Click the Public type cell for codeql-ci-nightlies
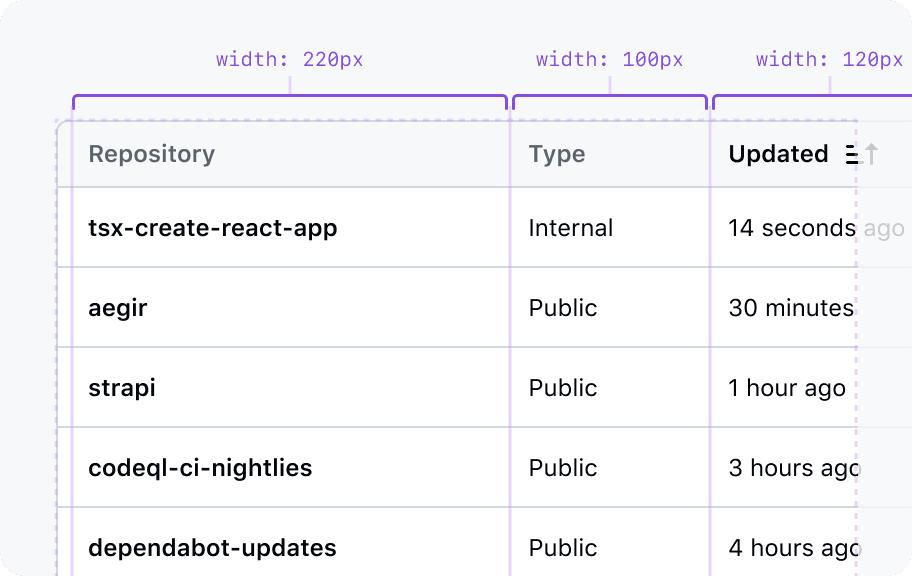912x576 pixels. pos(563,468)
